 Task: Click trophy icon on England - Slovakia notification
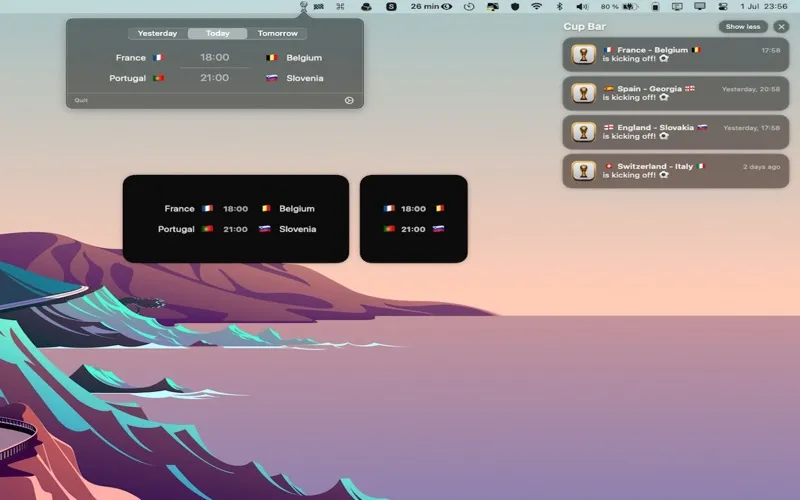click(x=584, y=132)
